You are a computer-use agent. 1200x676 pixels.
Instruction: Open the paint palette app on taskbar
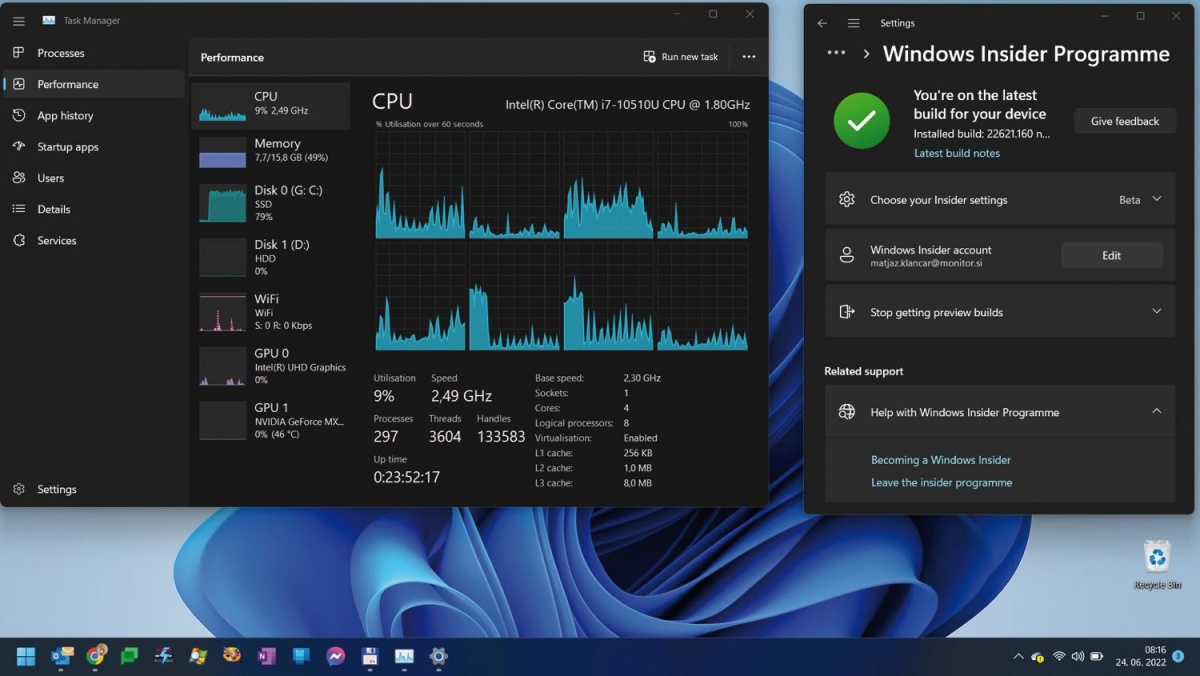(232, 656)
